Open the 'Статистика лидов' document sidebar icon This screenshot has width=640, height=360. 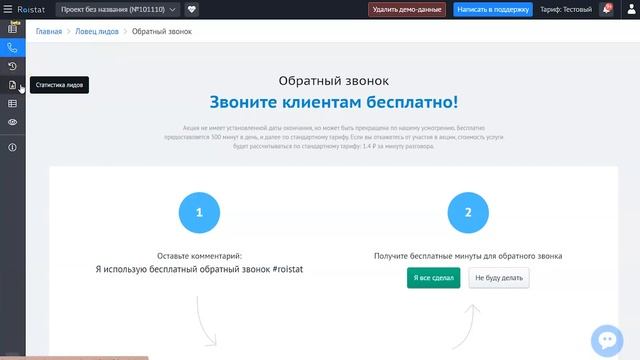click(x=13, y=85)
